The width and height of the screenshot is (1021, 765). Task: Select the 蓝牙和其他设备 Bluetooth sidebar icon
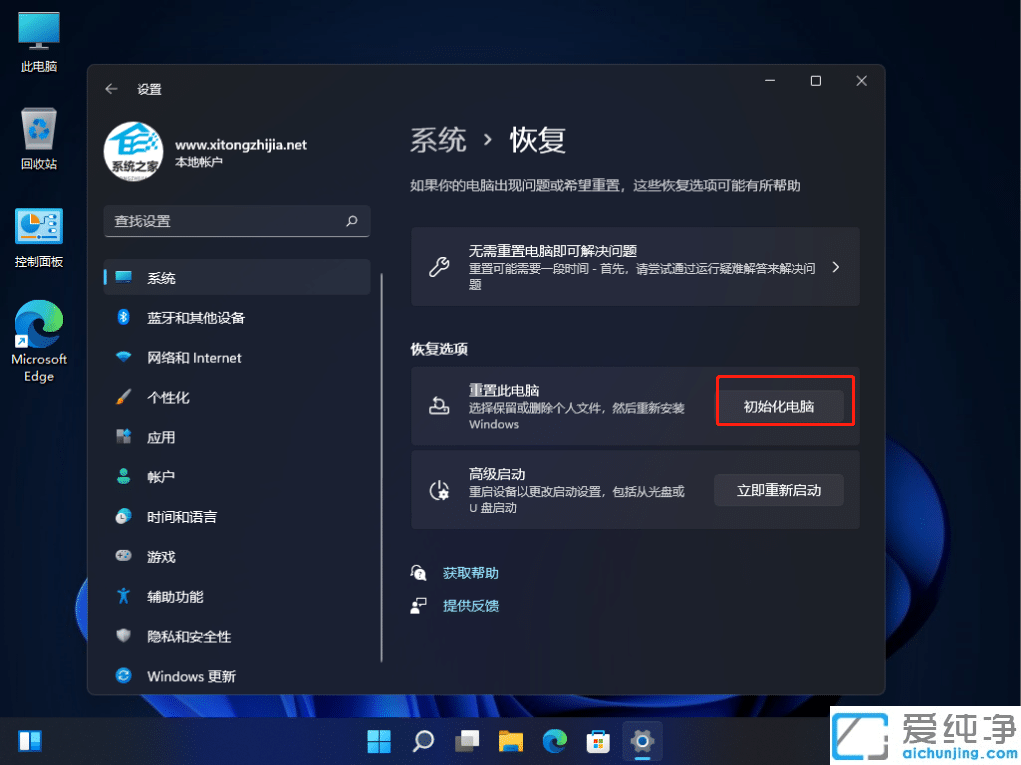(x=122, y=318)
